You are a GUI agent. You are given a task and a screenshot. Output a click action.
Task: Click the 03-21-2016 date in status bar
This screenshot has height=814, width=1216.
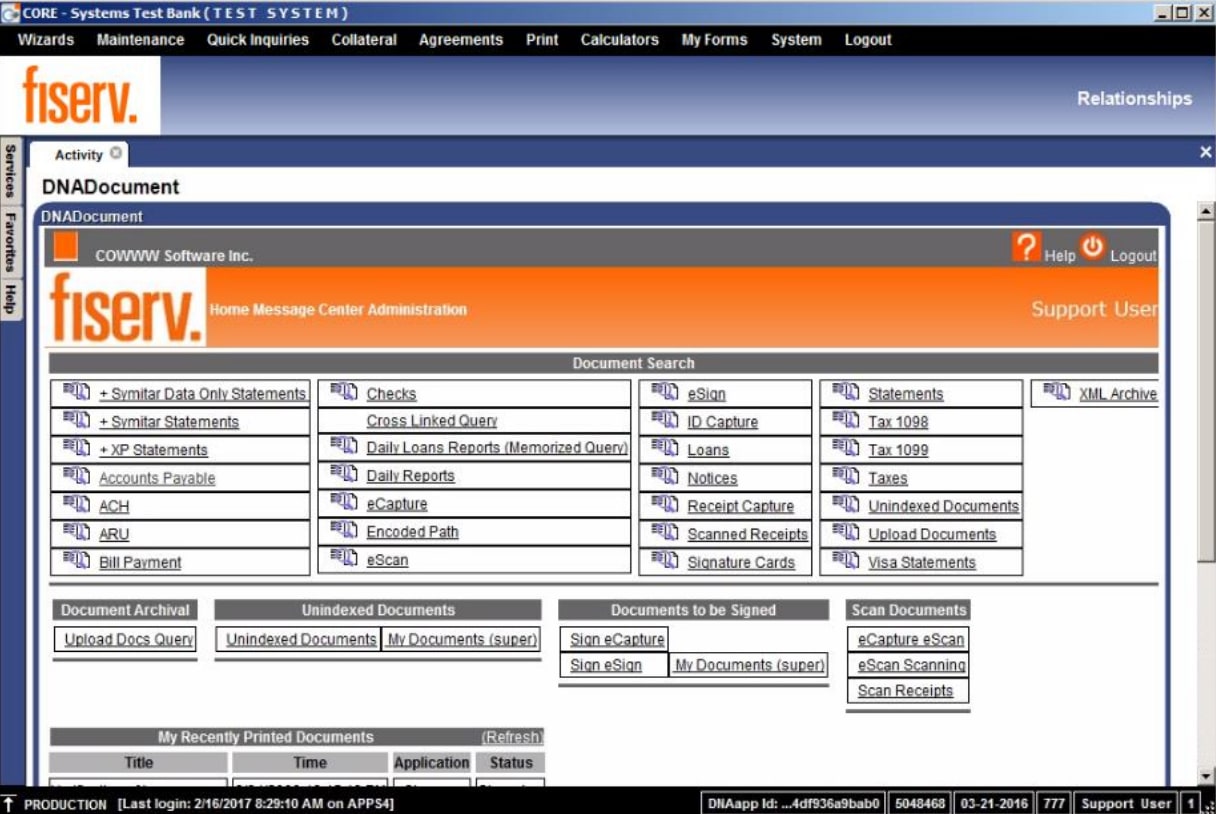(x=995, y=803)
